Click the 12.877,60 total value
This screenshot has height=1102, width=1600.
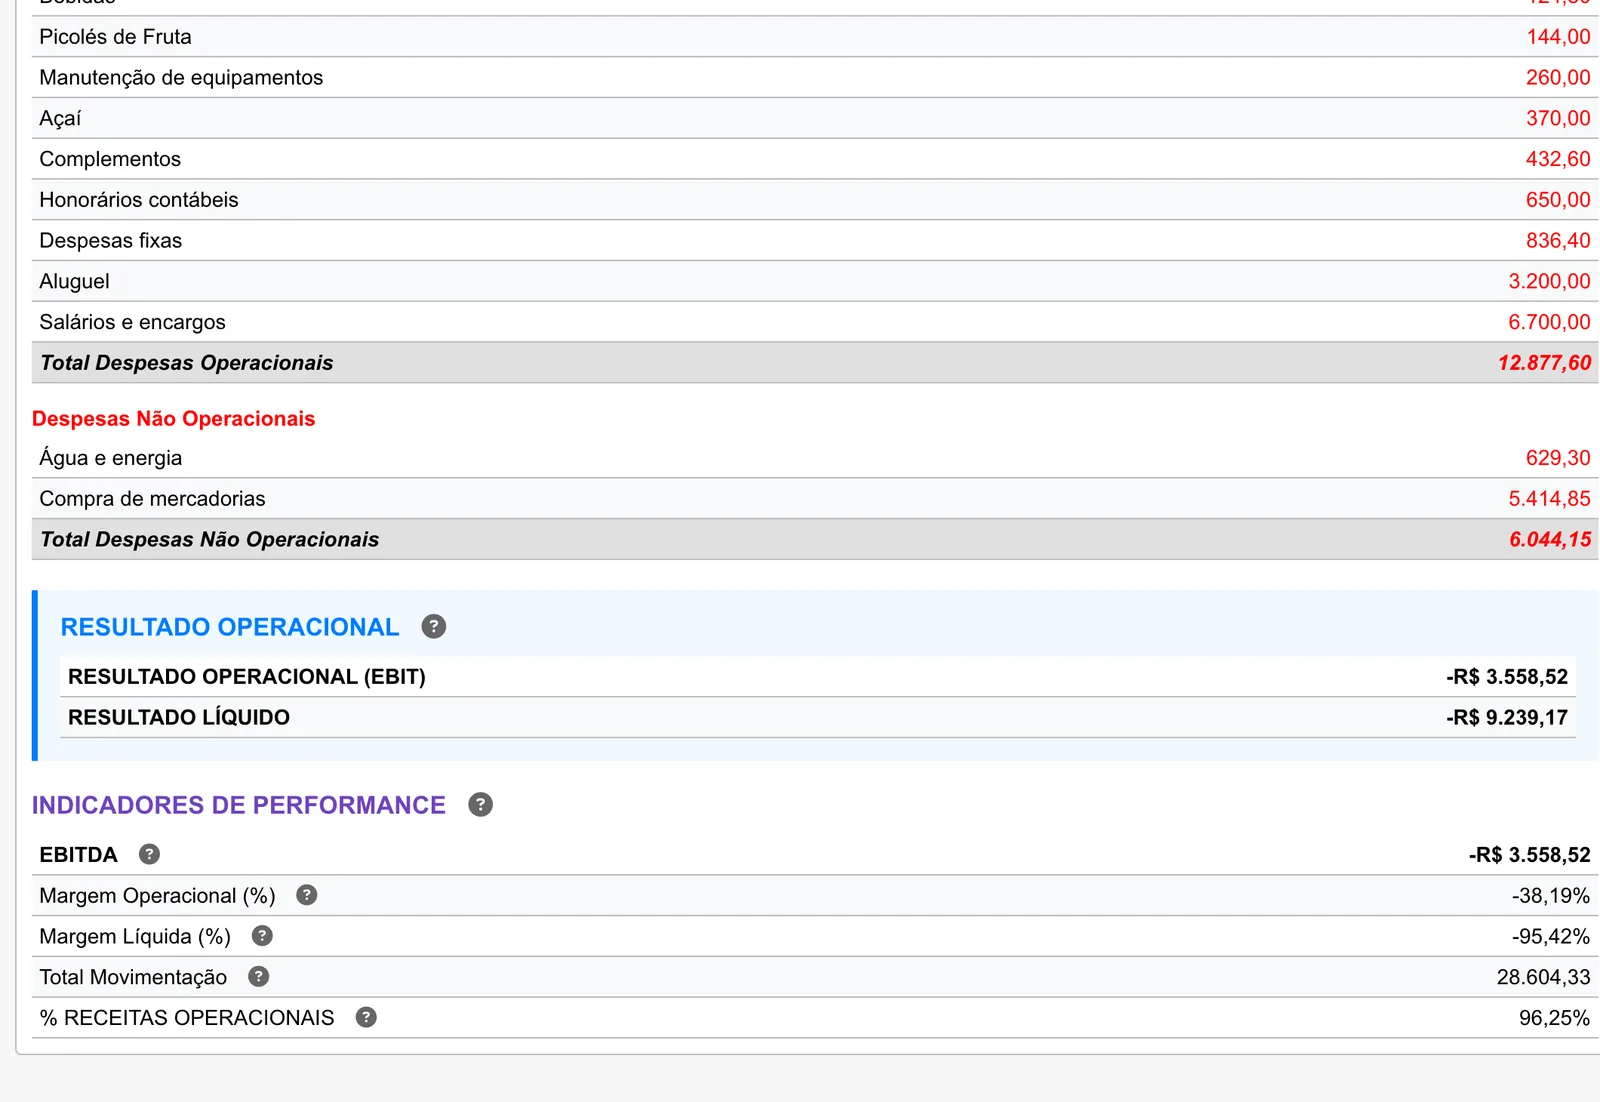(1544, 363)
